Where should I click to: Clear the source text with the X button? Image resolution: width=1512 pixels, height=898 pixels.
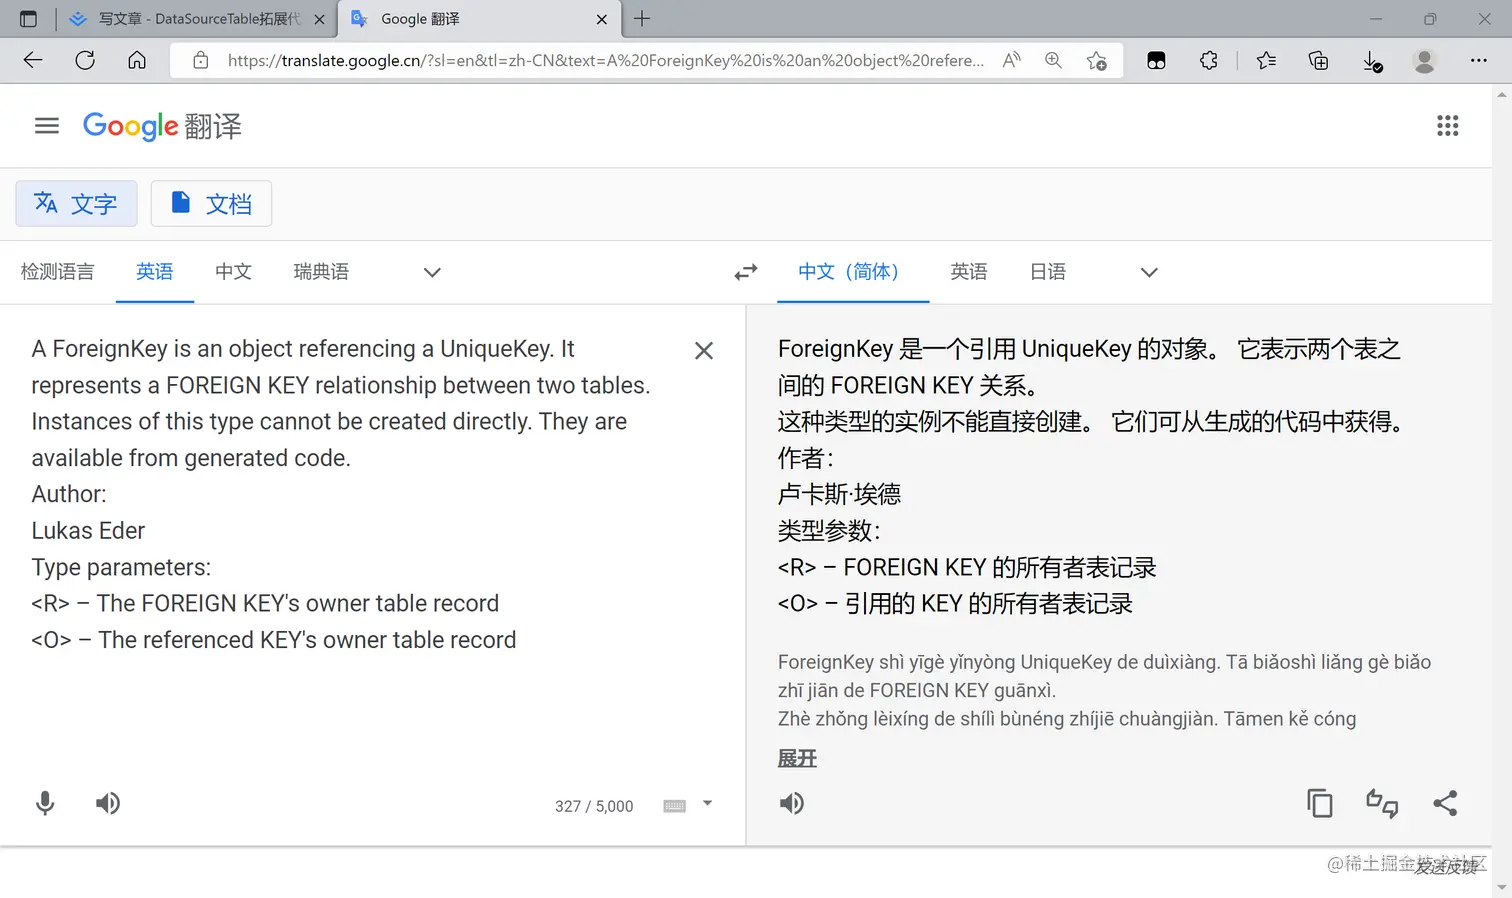coord(704,351)
